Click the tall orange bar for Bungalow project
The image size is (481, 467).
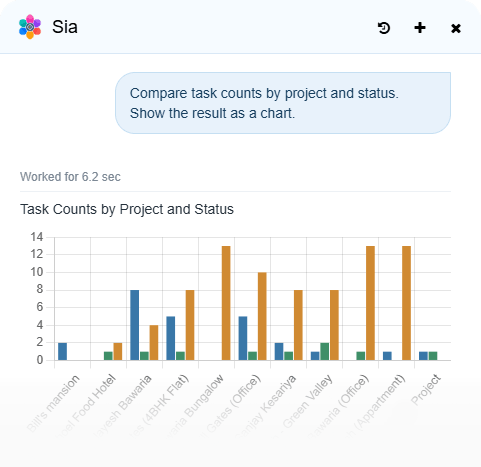coord(226,303)
